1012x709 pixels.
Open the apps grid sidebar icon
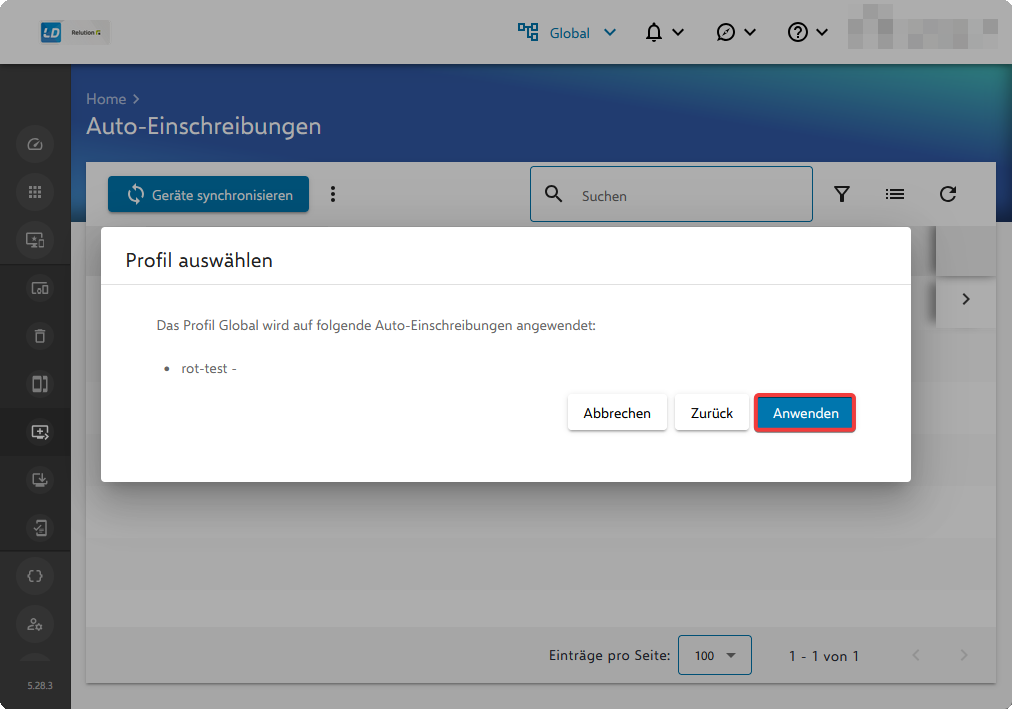35,192
